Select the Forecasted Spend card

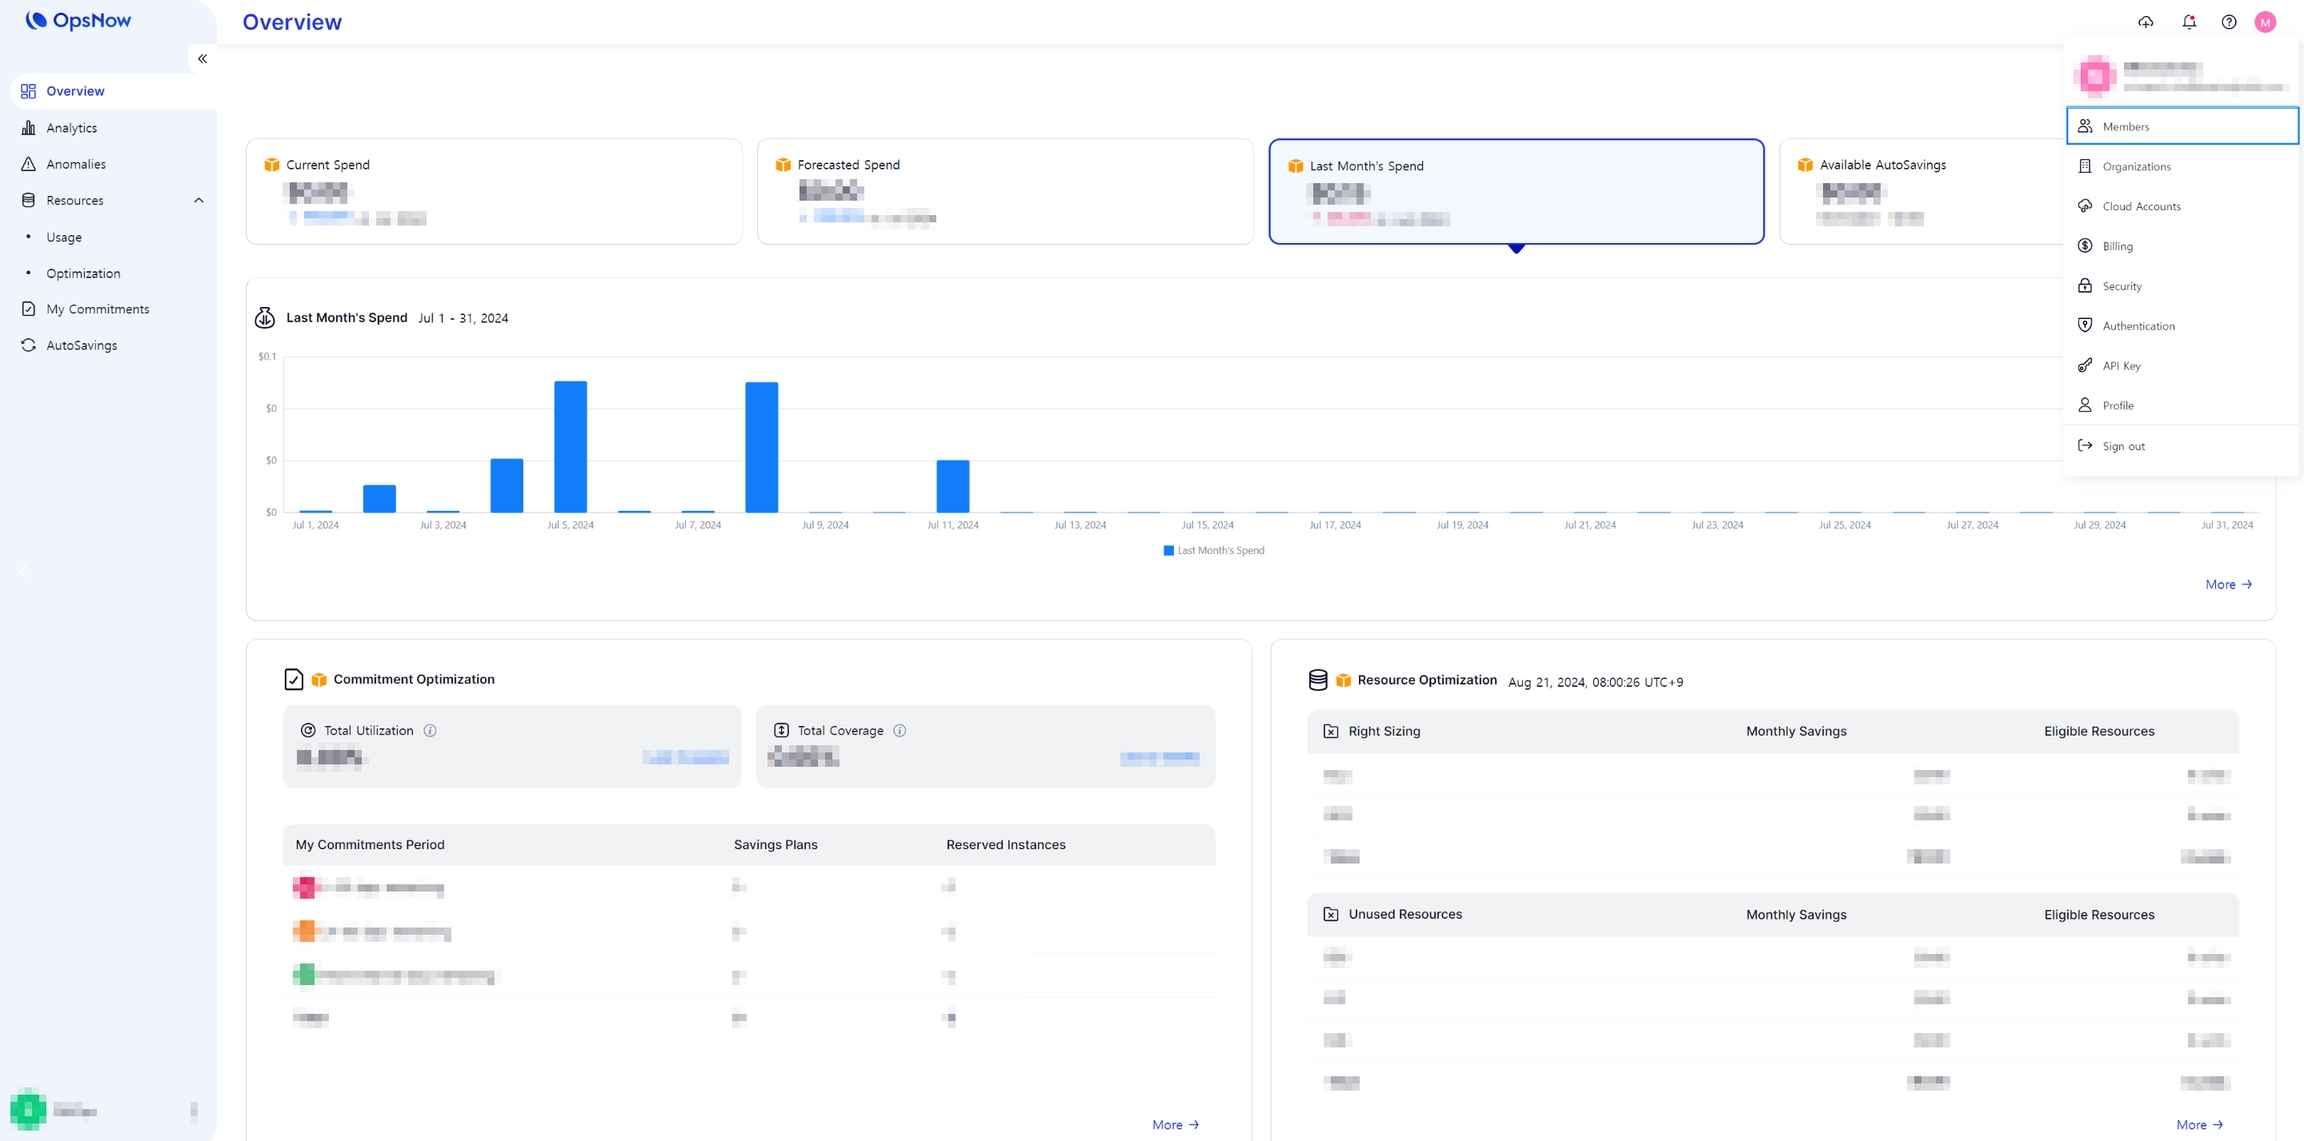(x=1004, y=191)
